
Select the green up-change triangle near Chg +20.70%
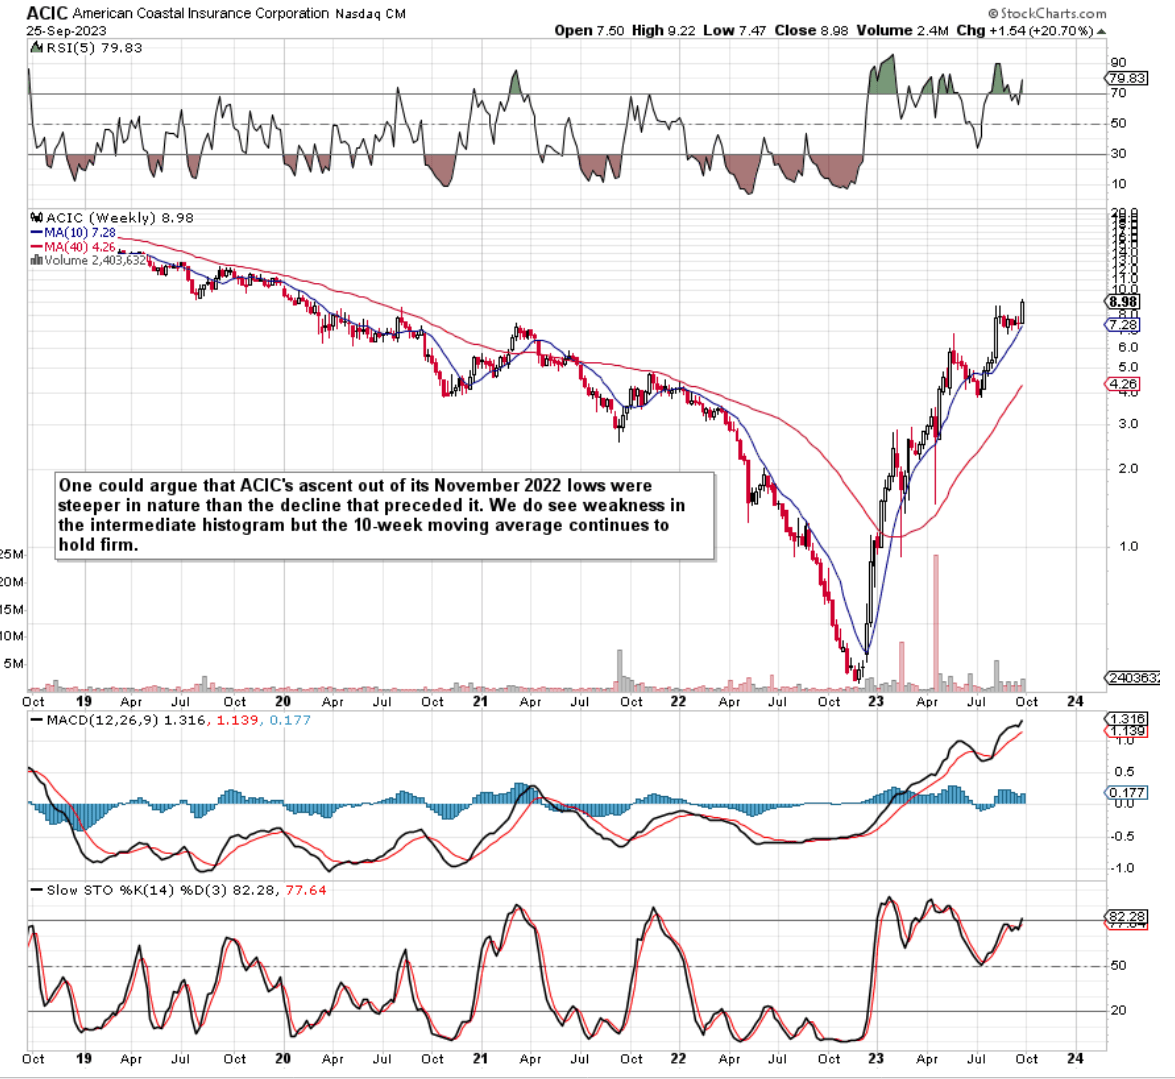(x=1100, y=31)
